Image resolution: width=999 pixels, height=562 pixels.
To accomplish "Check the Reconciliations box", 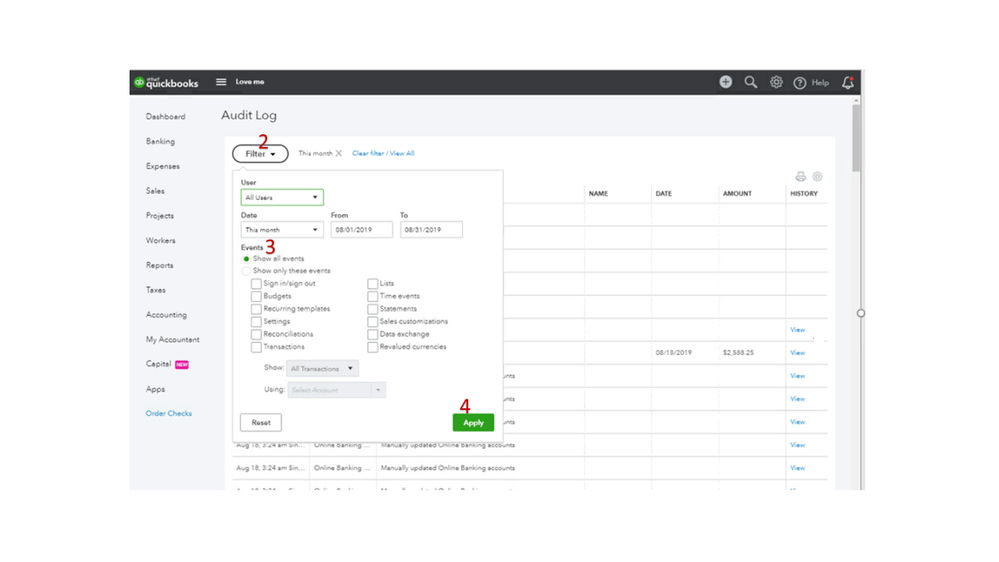I will click(x=256, y=335).
